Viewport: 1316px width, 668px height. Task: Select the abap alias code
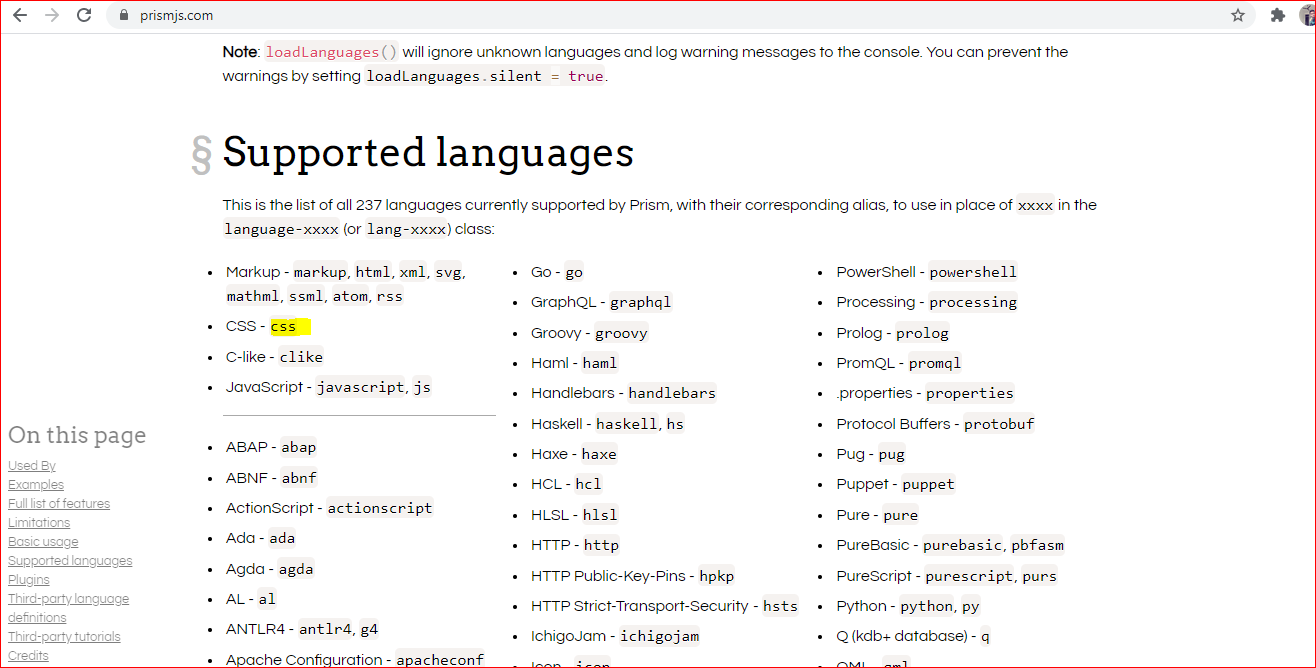point(299,447)
